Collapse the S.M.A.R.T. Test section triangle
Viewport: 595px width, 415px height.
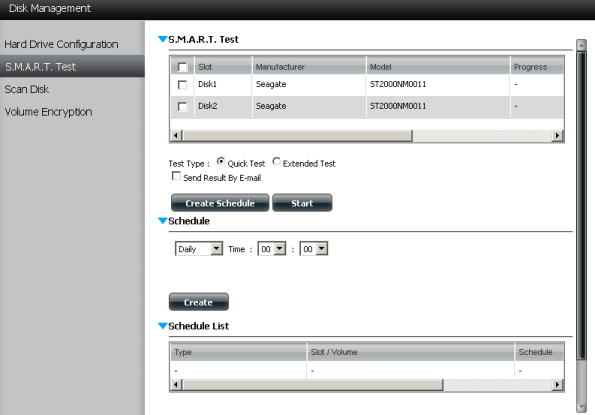pyautogui.click(x=162, y=39)
